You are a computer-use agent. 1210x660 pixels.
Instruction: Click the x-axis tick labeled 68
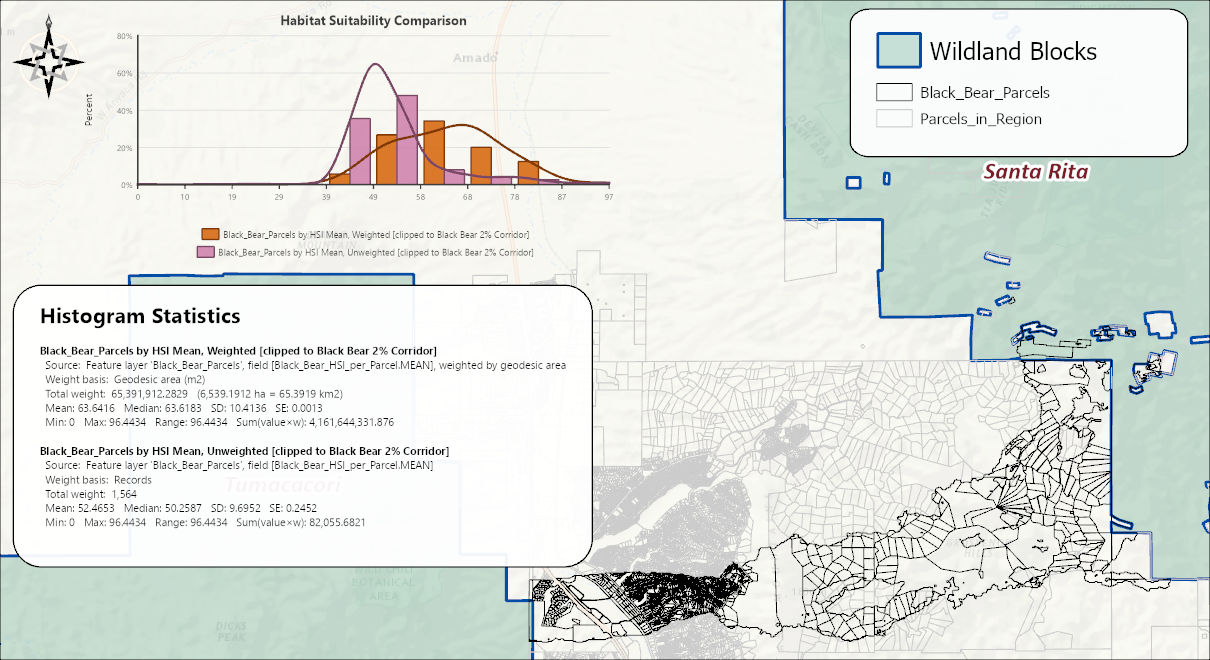468,197
